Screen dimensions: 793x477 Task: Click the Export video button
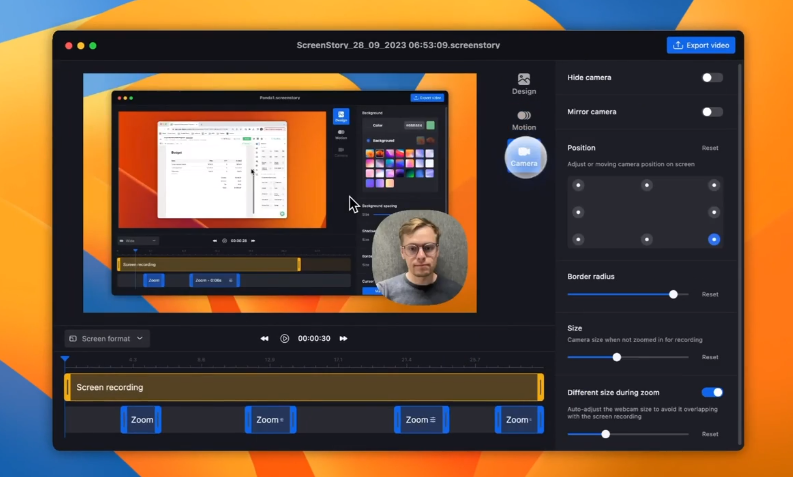(x=700, y=45)
